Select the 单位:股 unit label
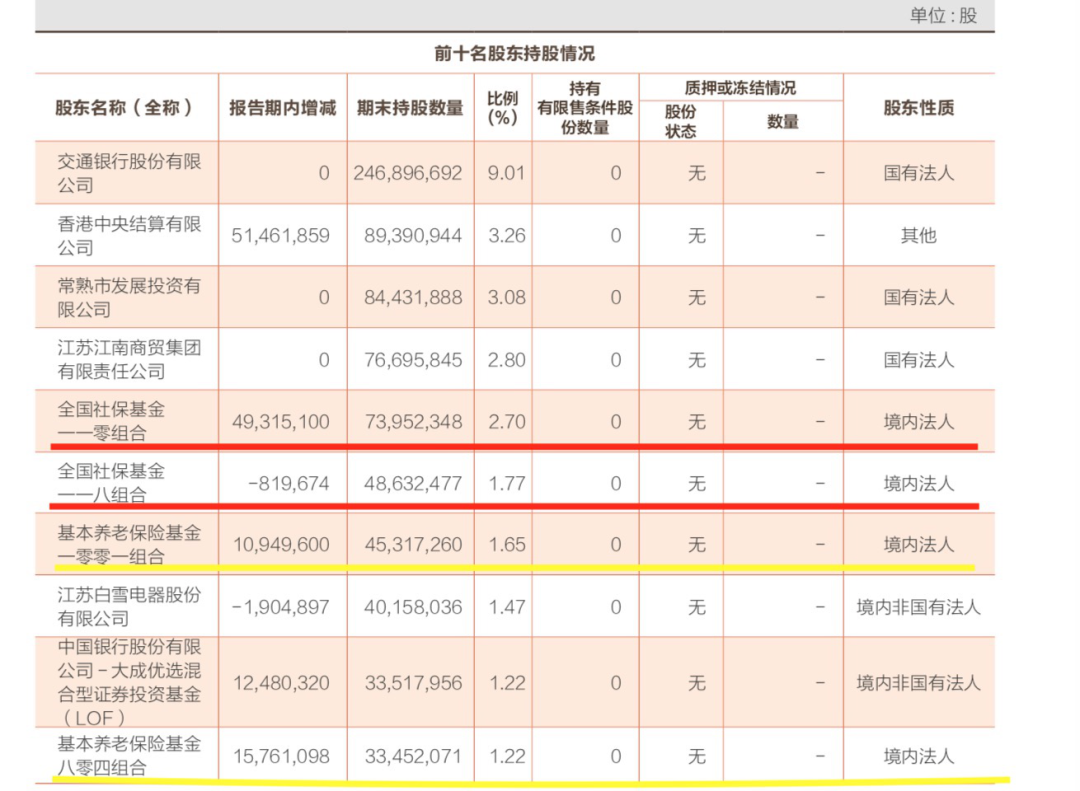The width and height of the screenshot is (1080, 791). (943, 16)
